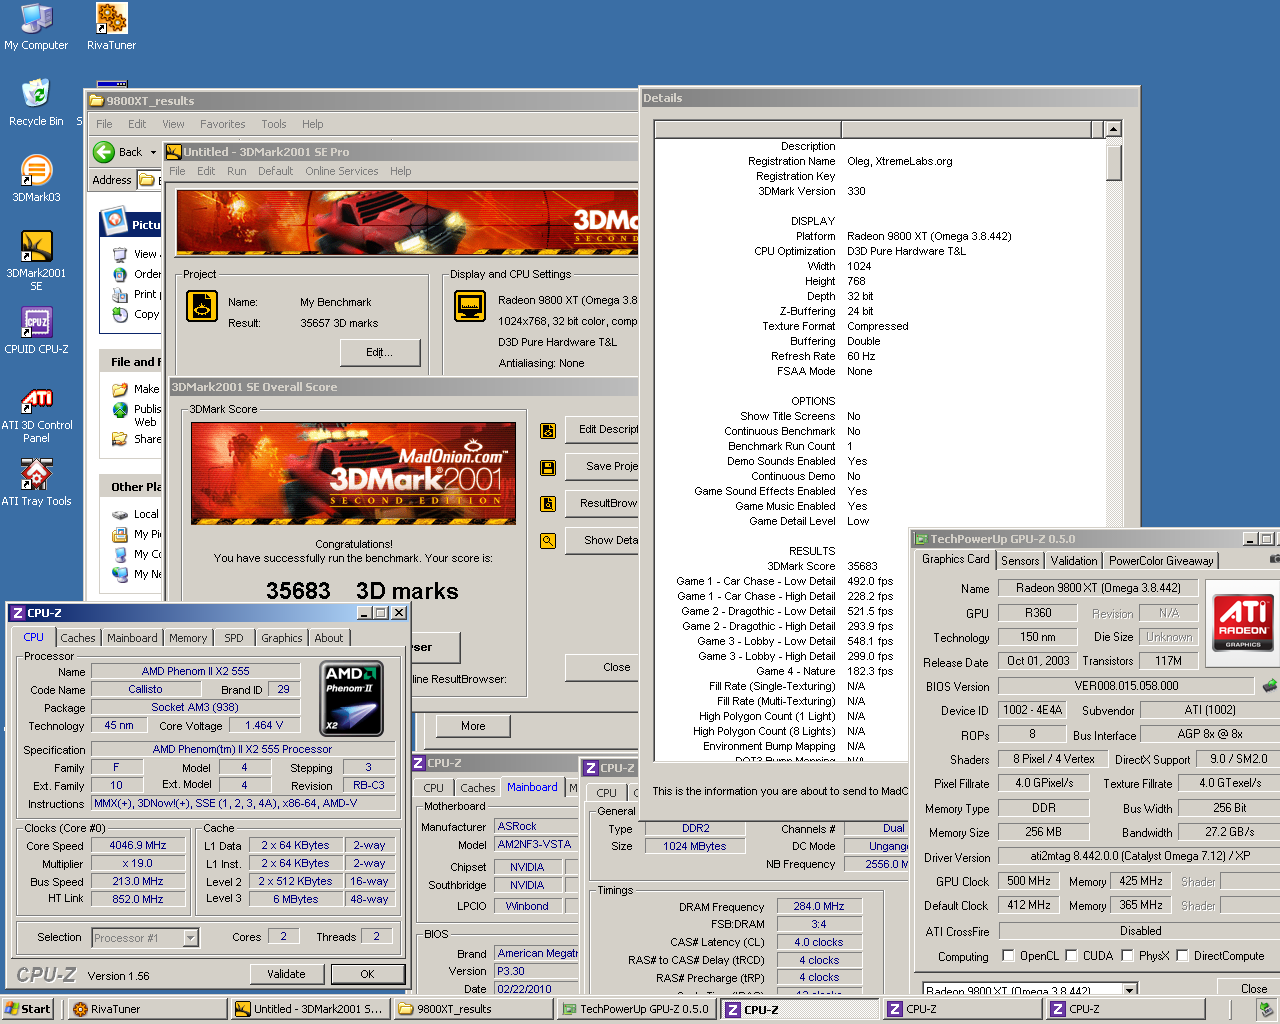Click the system tray icon on taskbar

[1265, 1009]
